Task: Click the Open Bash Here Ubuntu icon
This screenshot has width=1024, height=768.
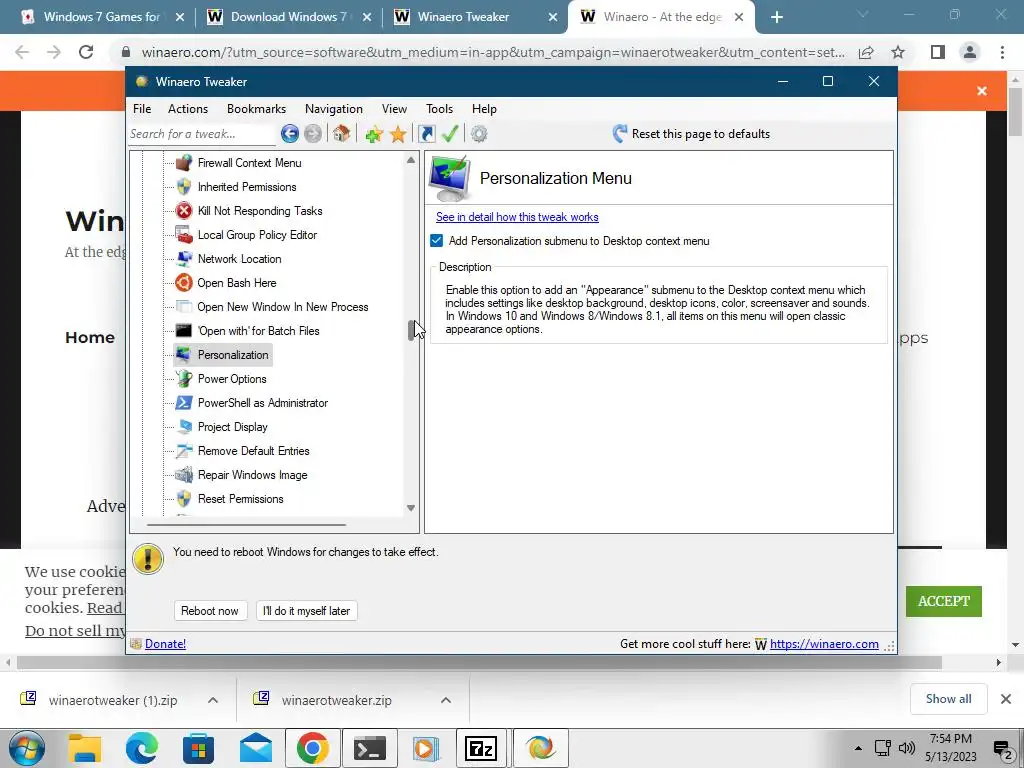Action: click(184, 283)
